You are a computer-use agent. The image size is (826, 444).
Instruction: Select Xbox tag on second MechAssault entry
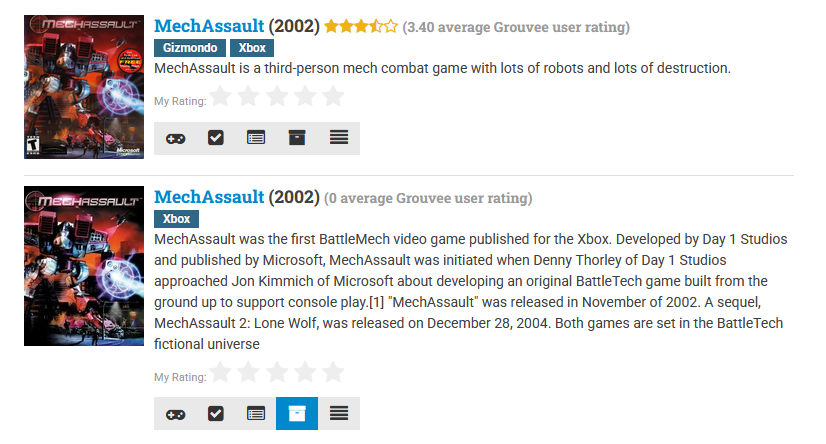tap(177, 219)
